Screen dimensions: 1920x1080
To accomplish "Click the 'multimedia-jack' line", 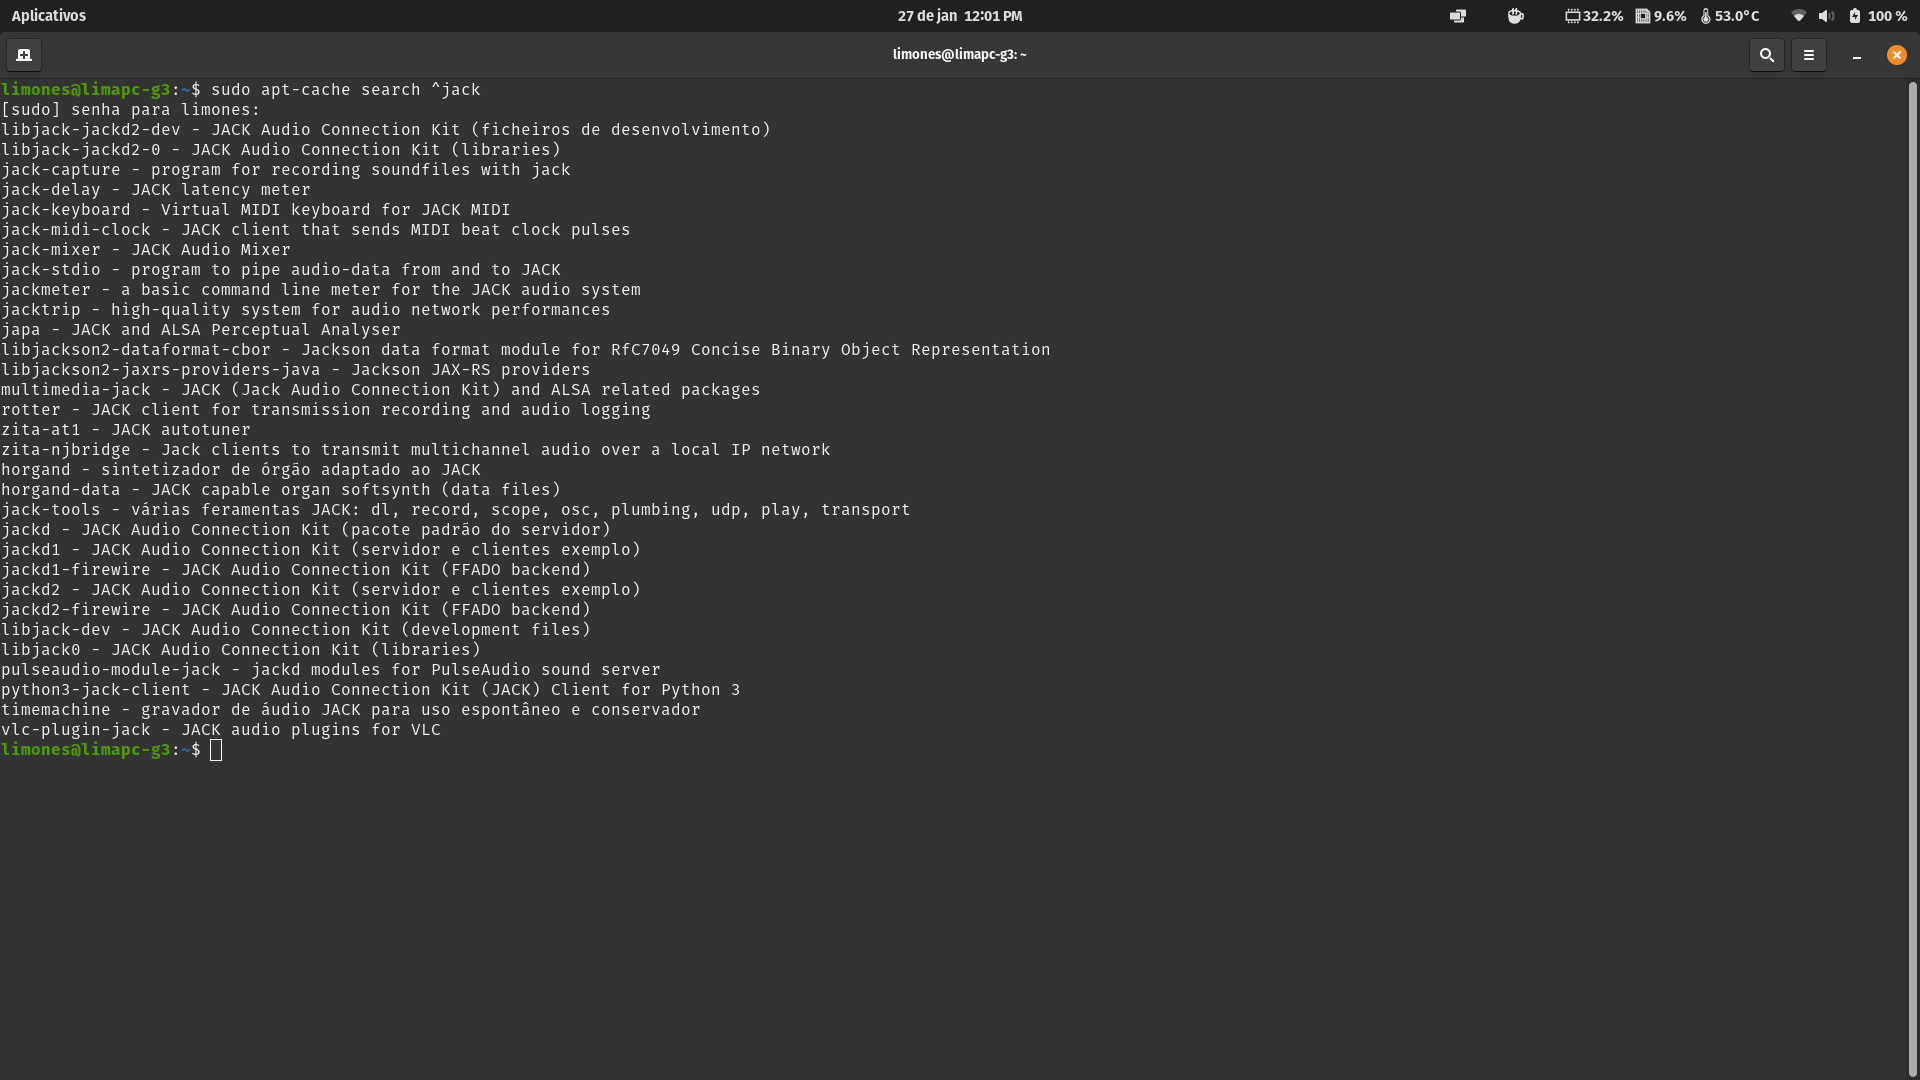I will pos(381,390).
